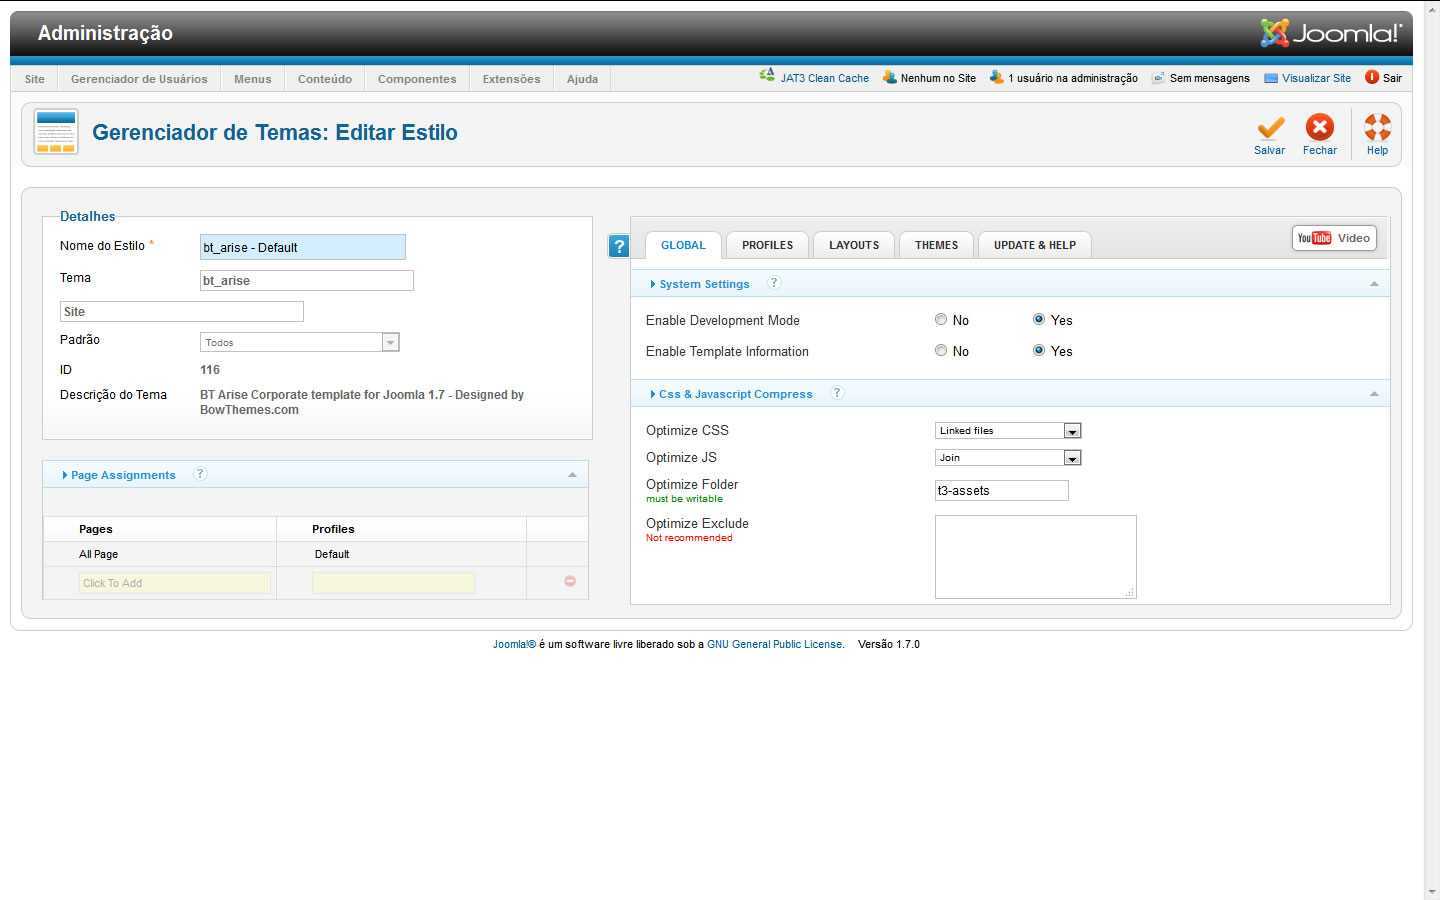Click the YouTube Video button
The width and height of the screenshot is (1440, 900).
(x=1334, y=238)
